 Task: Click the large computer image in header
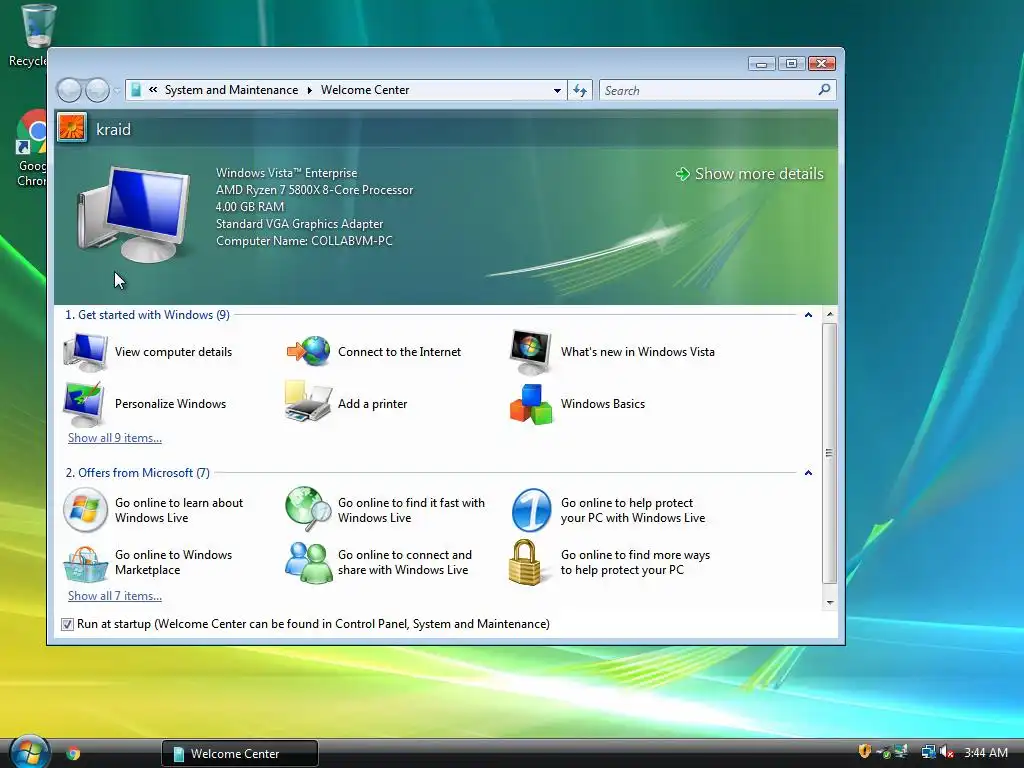134,214
